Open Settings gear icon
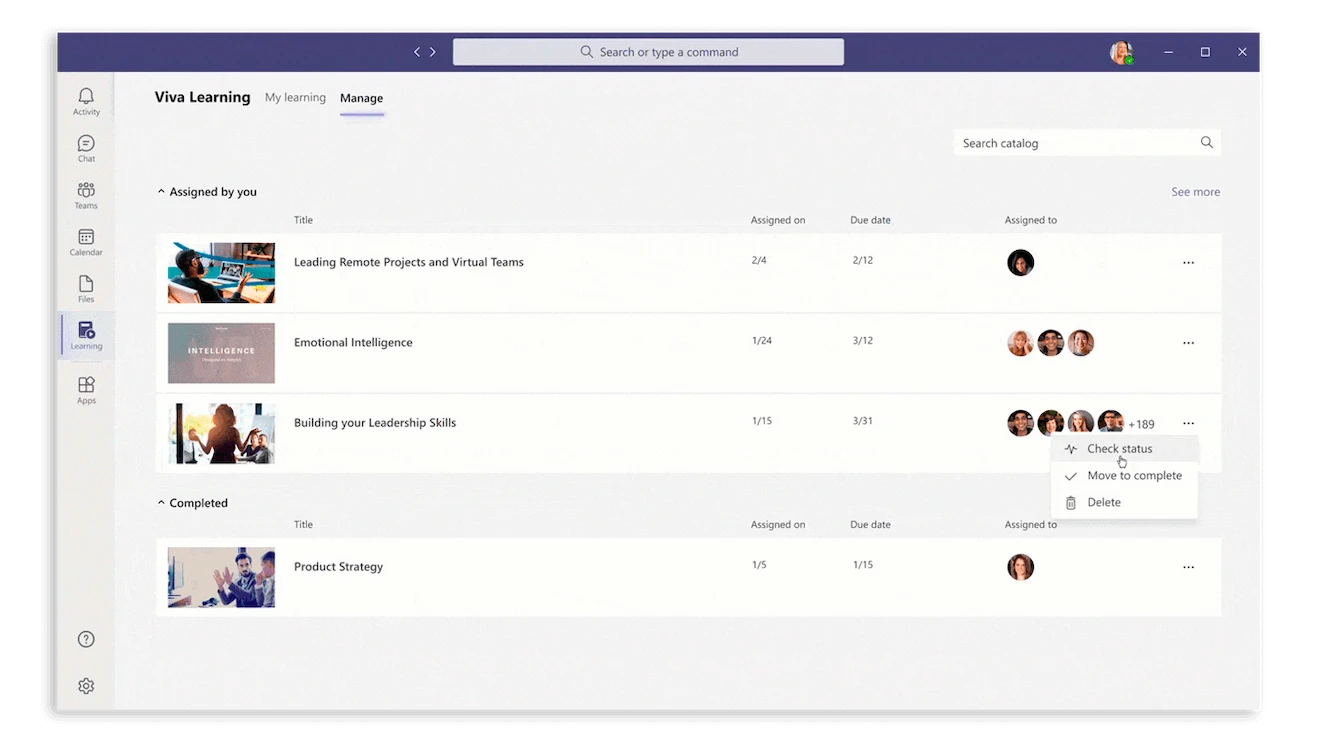The width and height of the screenshot is (1320, 743). point(86,686)
